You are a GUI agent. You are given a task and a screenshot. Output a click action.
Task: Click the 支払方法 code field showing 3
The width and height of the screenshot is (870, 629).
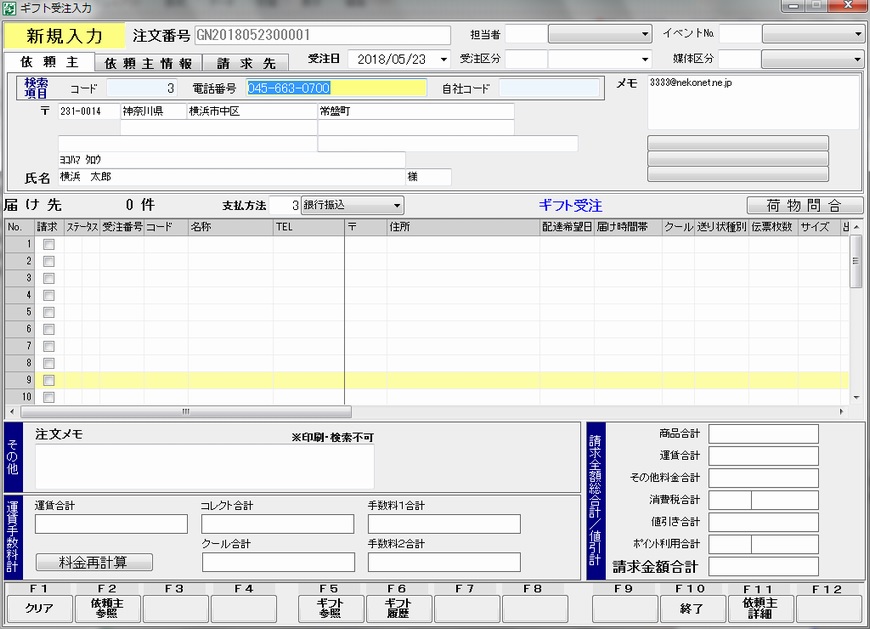click(285, 205)
